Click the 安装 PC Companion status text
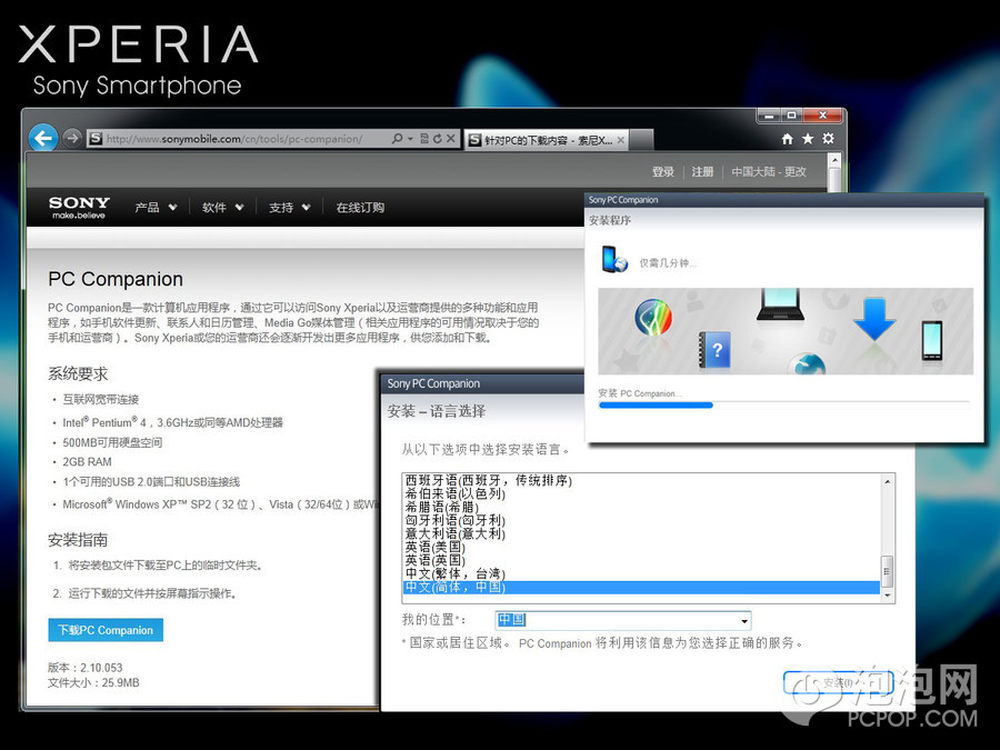1000x750 pixels. tap(640, 393)
